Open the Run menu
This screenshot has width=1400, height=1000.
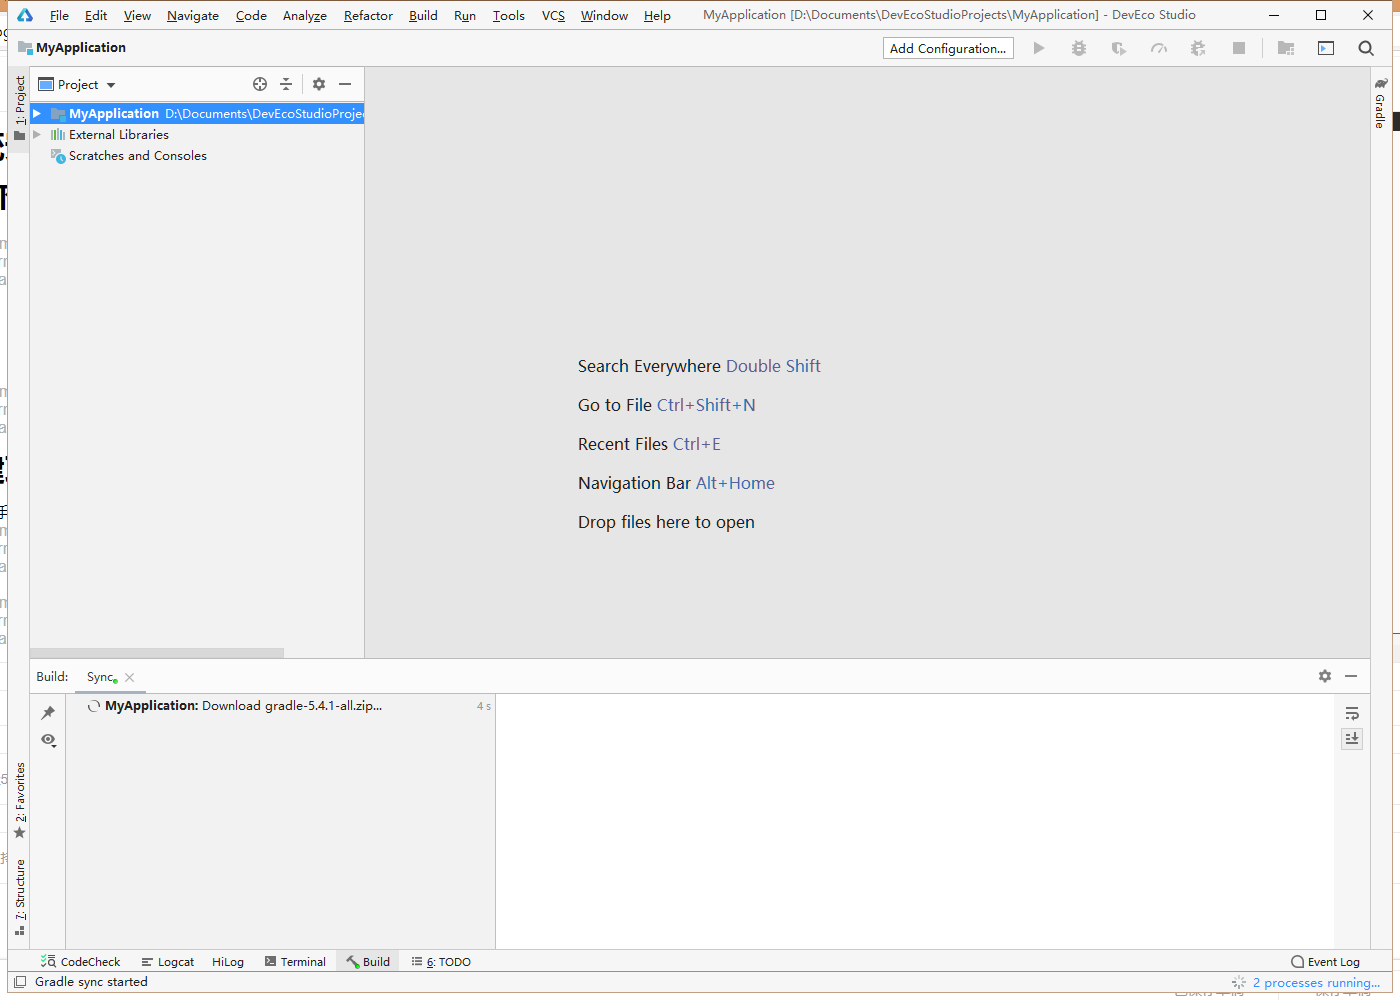point(465,15)
